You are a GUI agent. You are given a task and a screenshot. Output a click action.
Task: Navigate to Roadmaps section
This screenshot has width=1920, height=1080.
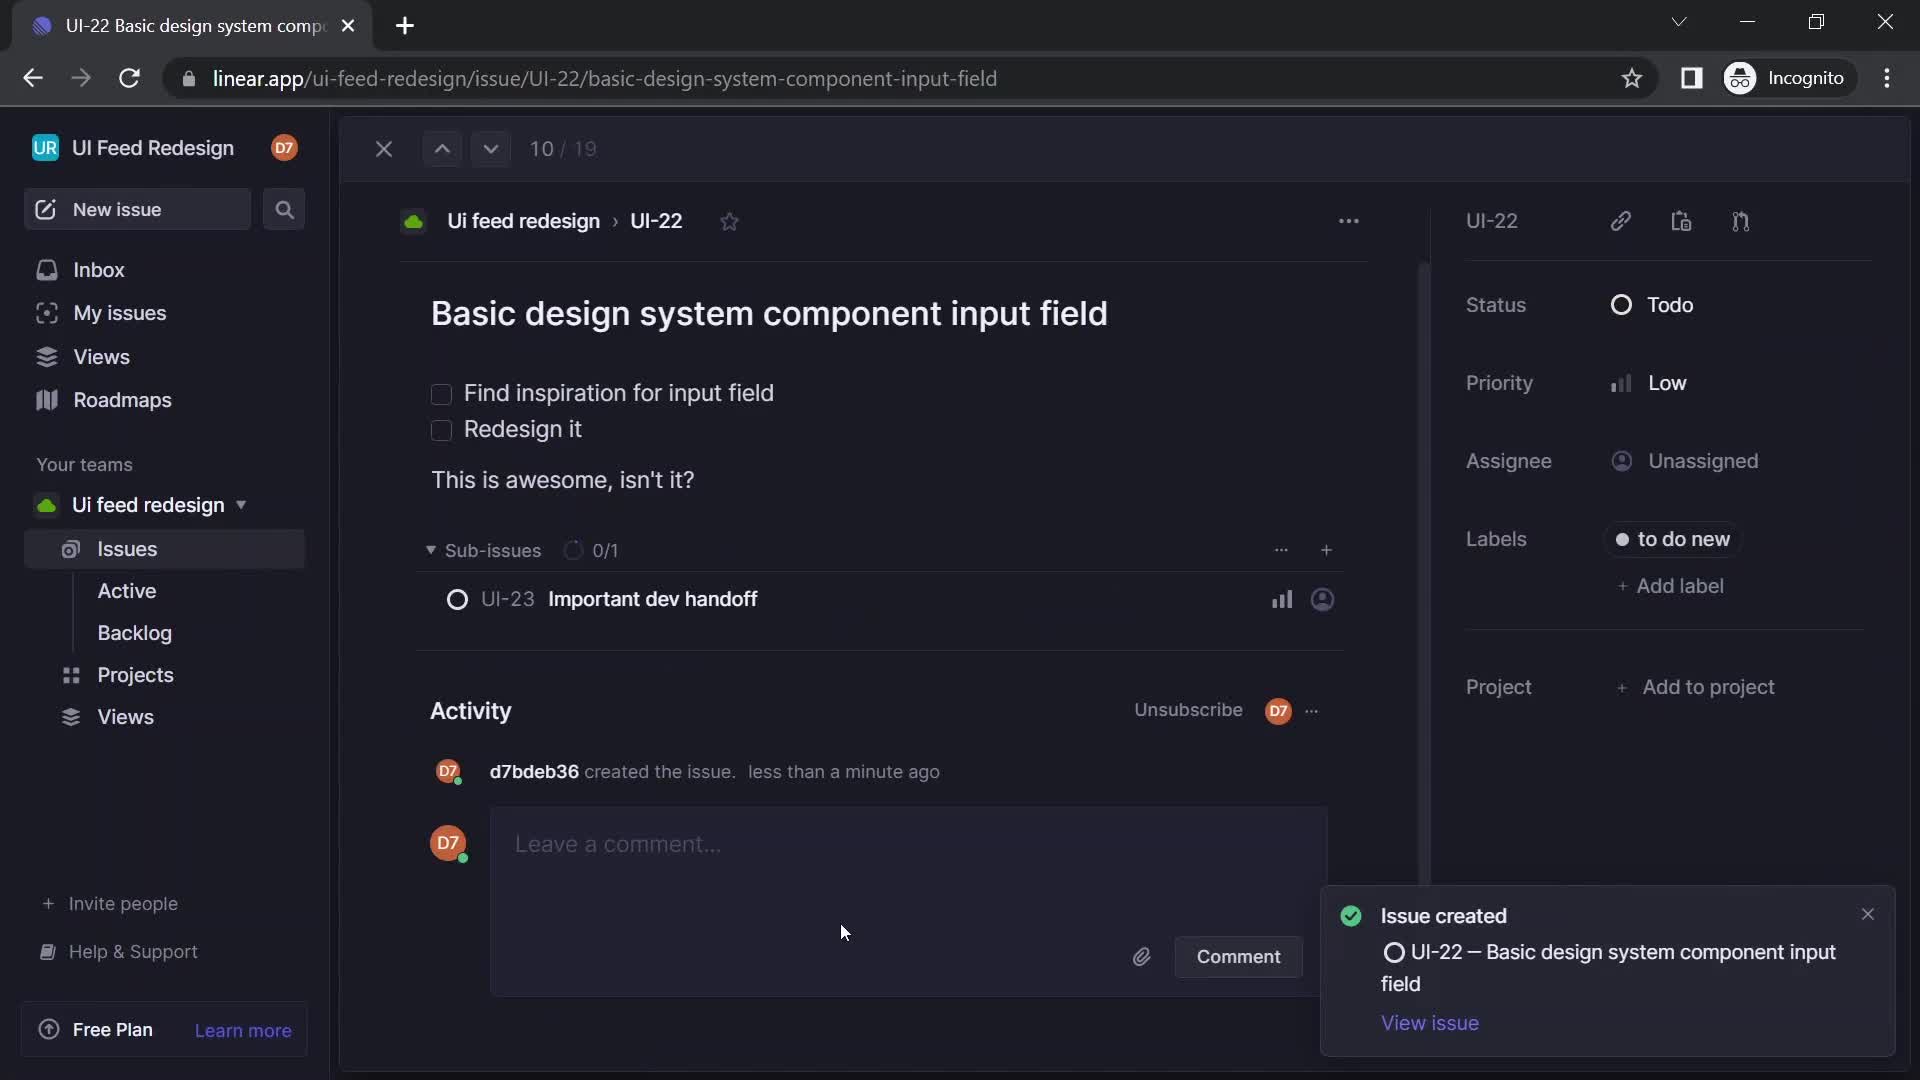[x=123, y=400]
